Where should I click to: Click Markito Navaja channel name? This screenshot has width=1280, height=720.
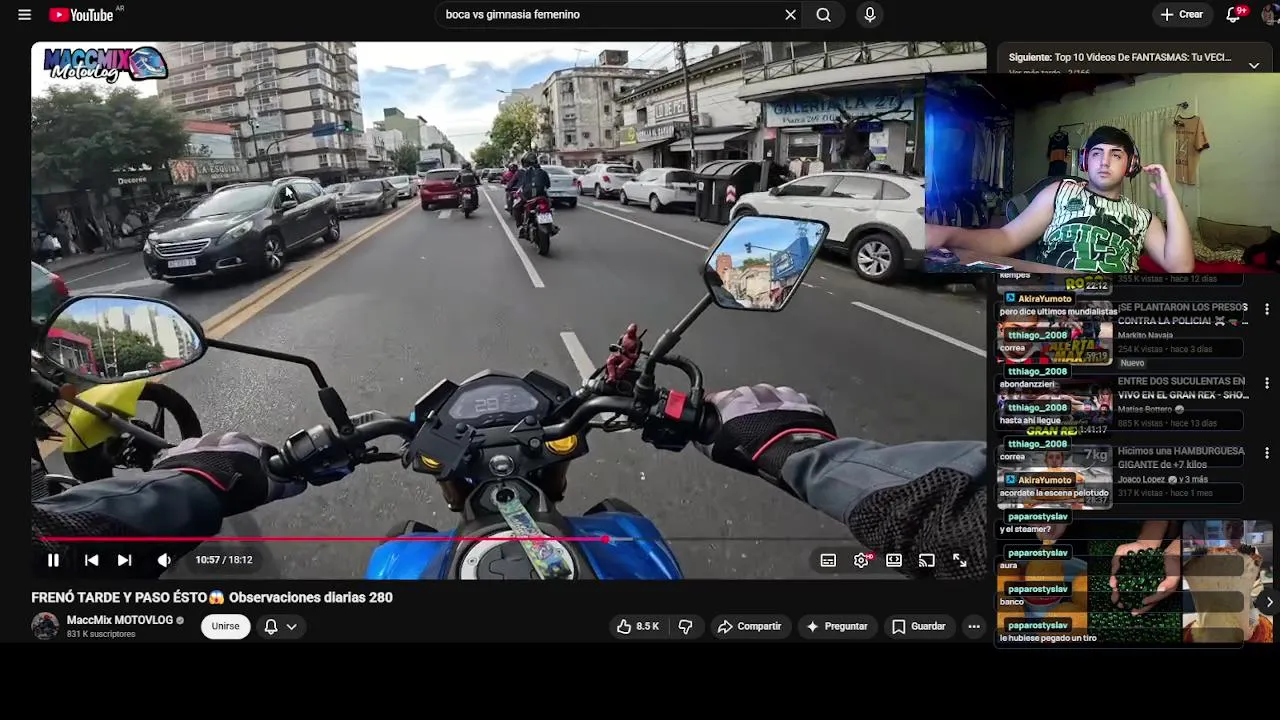tap(1145, 336)
